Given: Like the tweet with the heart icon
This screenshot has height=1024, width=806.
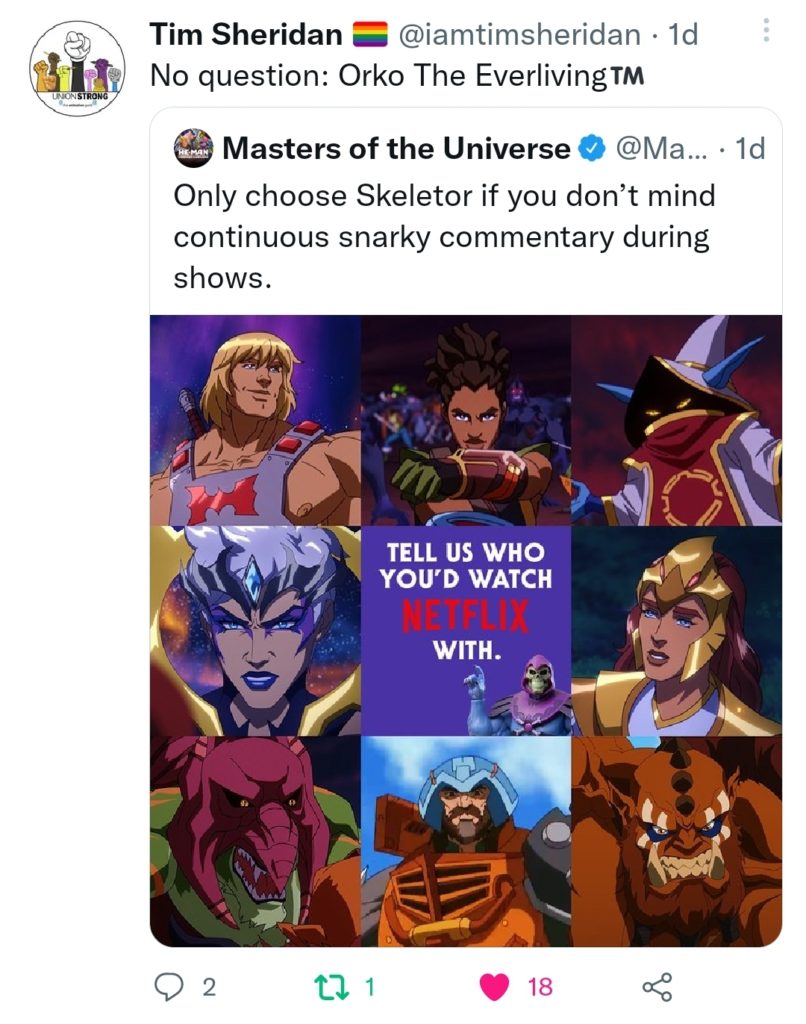Looking at the screenshot, I should pos(494,987).
